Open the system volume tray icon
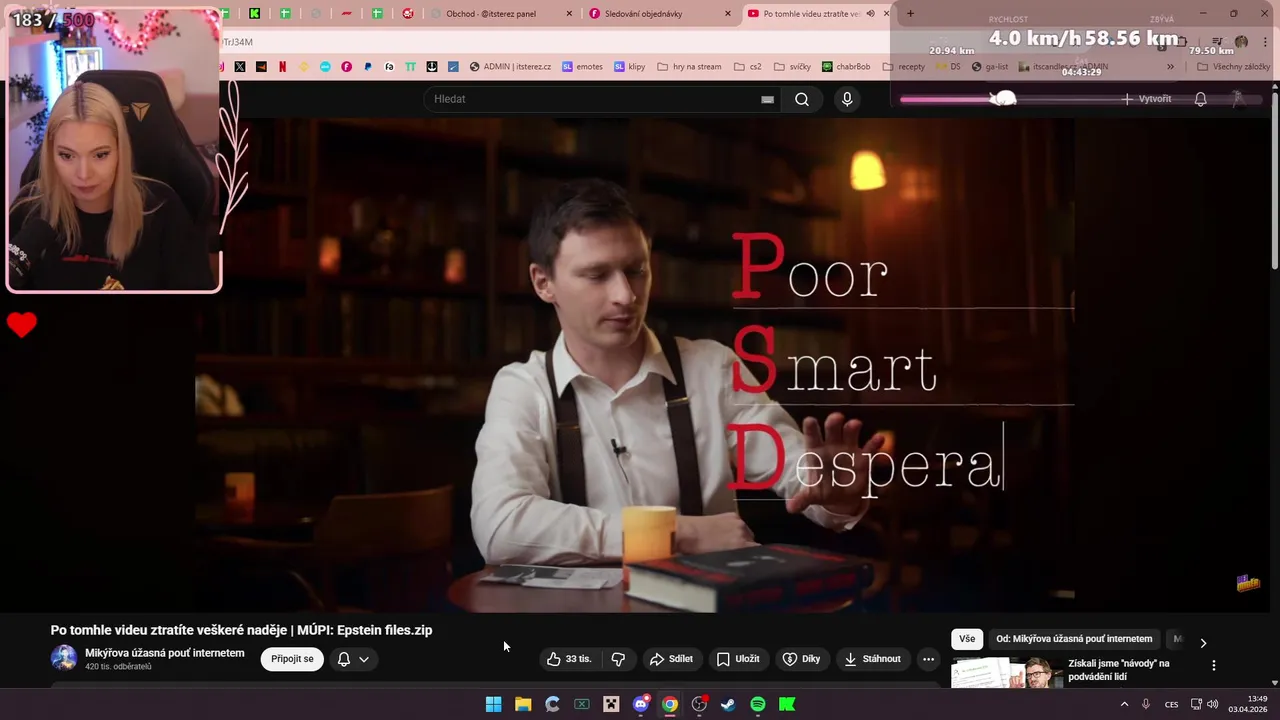This screenshot has width=1280, height=720. tap(1212, 704)
